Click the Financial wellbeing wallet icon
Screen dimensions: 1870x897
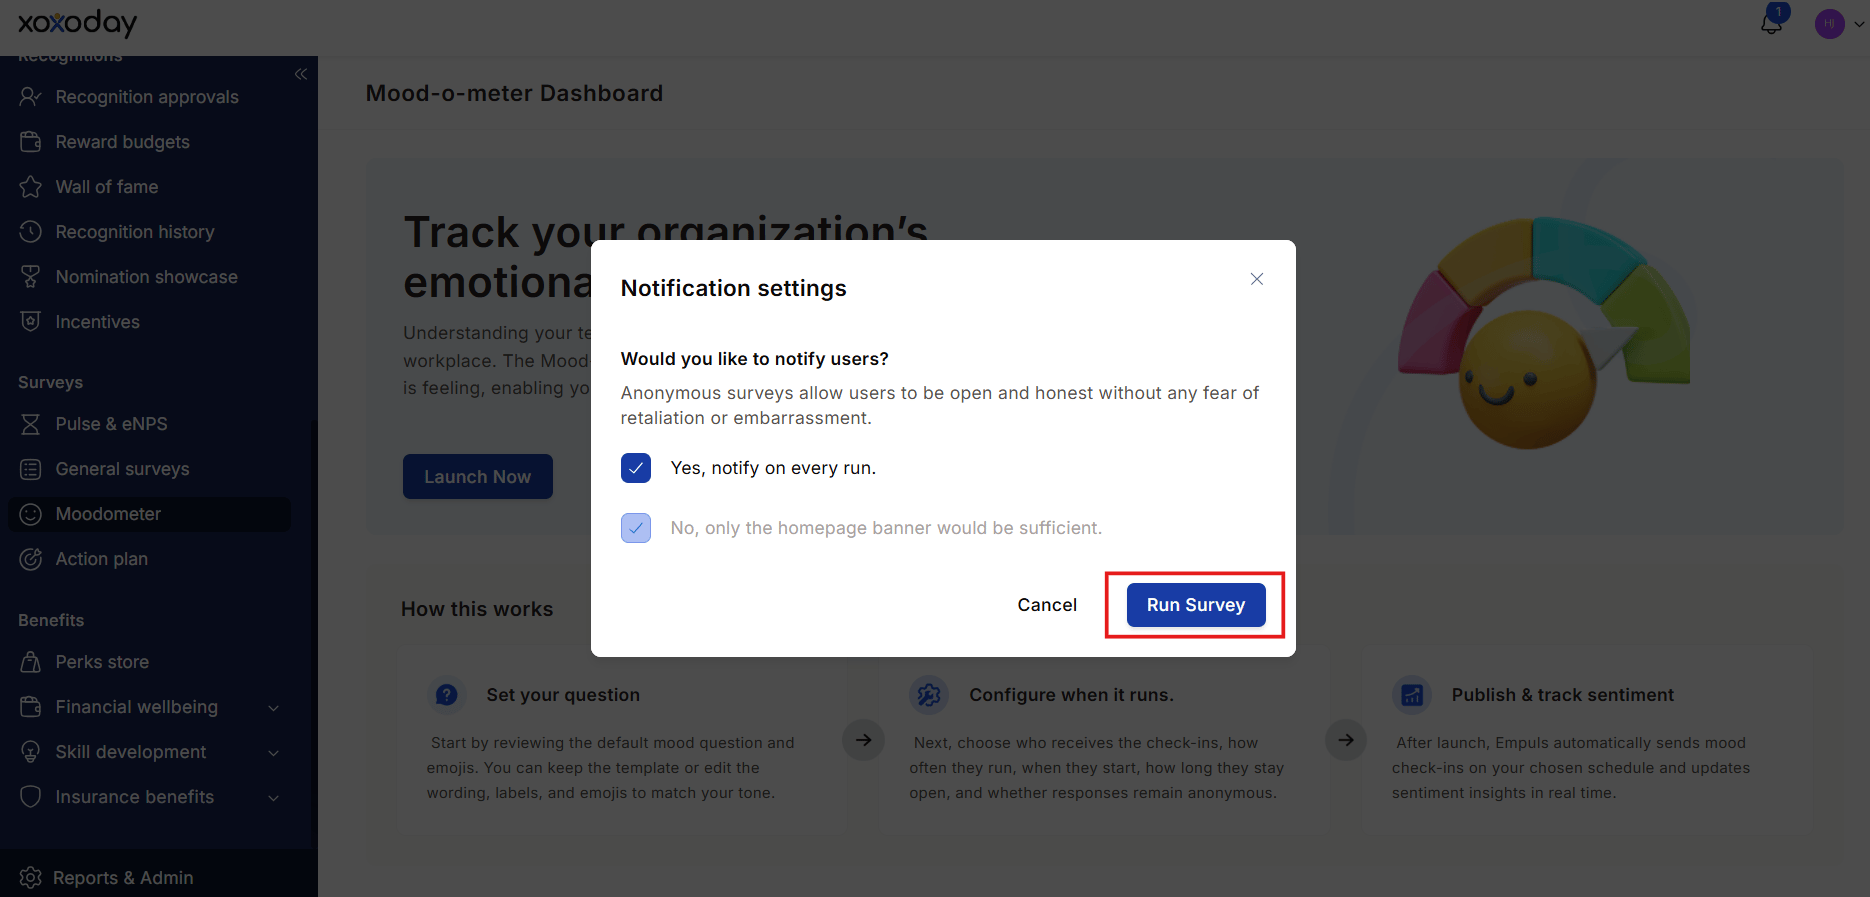(31, 707)
